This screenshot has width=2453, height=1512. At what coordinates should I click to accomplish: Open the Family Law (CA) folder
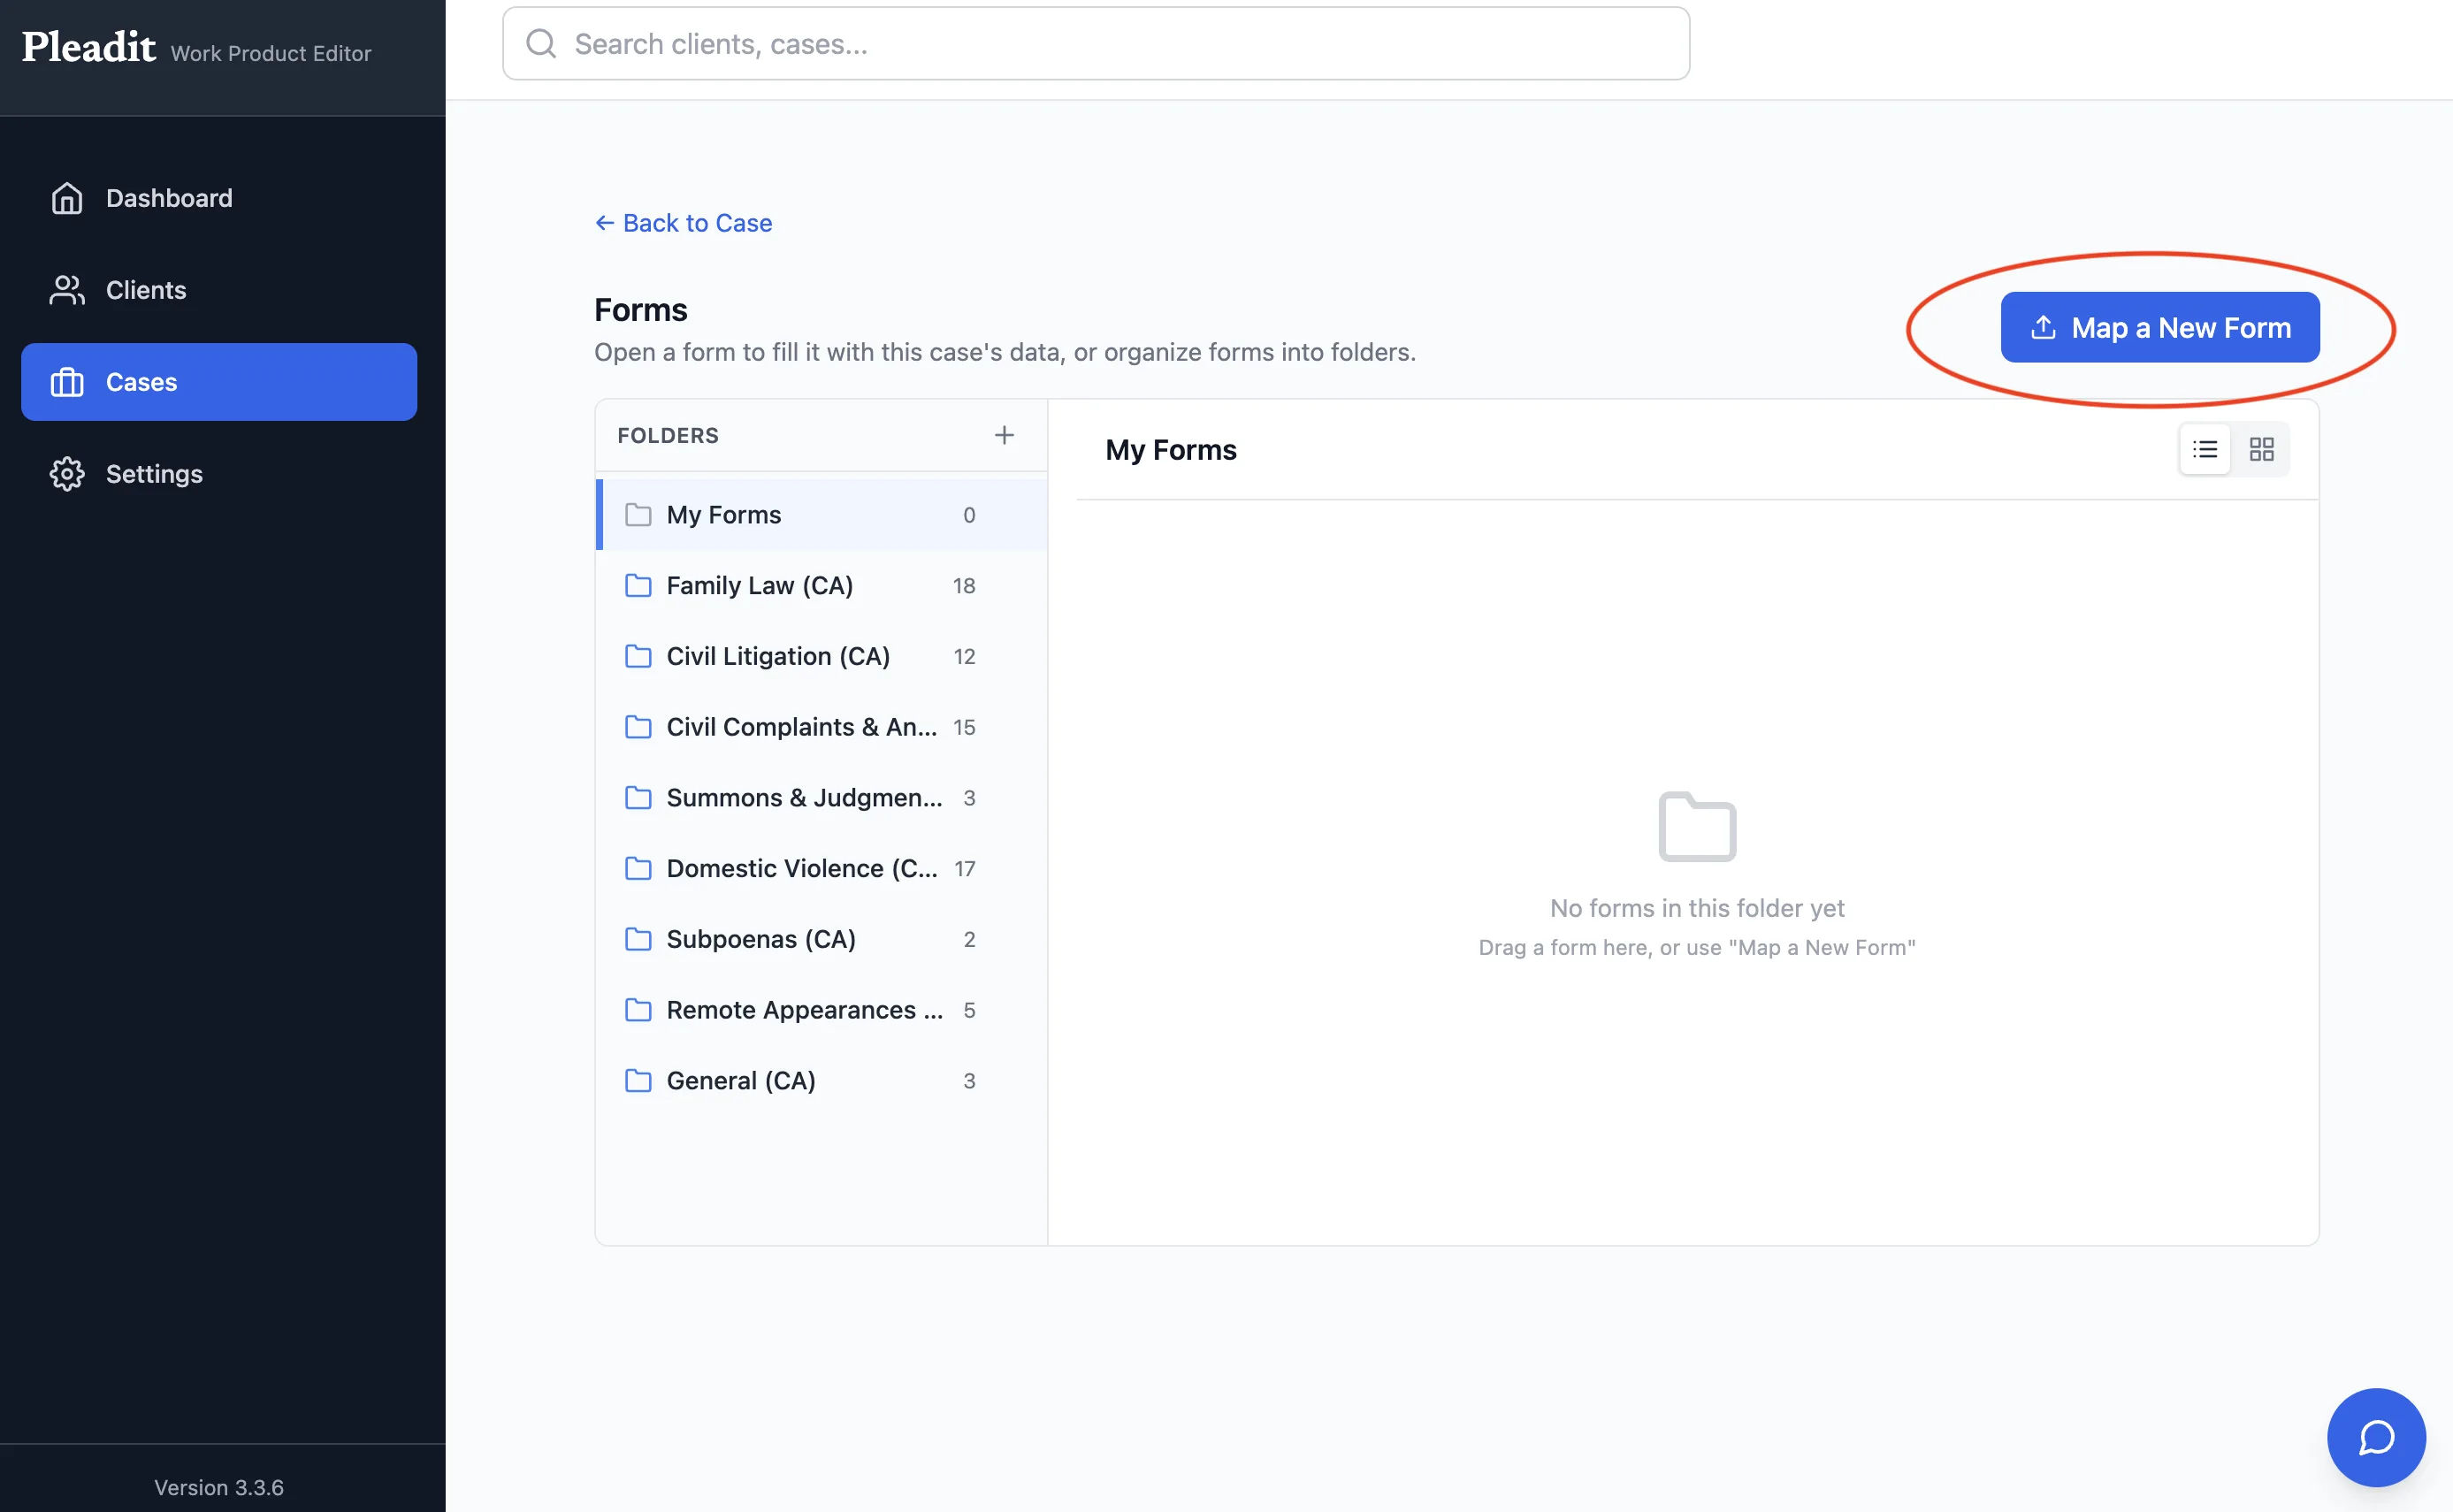pyautogui.click(x=822, y=585)
